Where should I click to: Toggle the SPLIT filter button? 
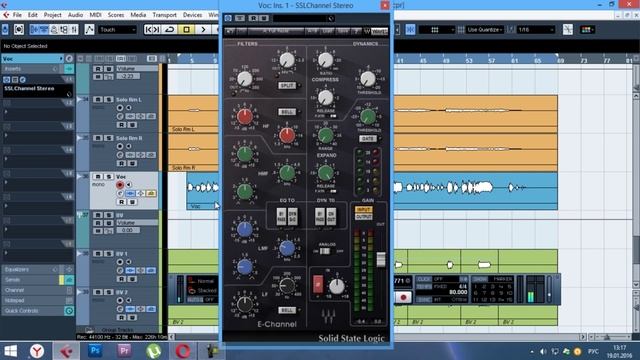287,85
